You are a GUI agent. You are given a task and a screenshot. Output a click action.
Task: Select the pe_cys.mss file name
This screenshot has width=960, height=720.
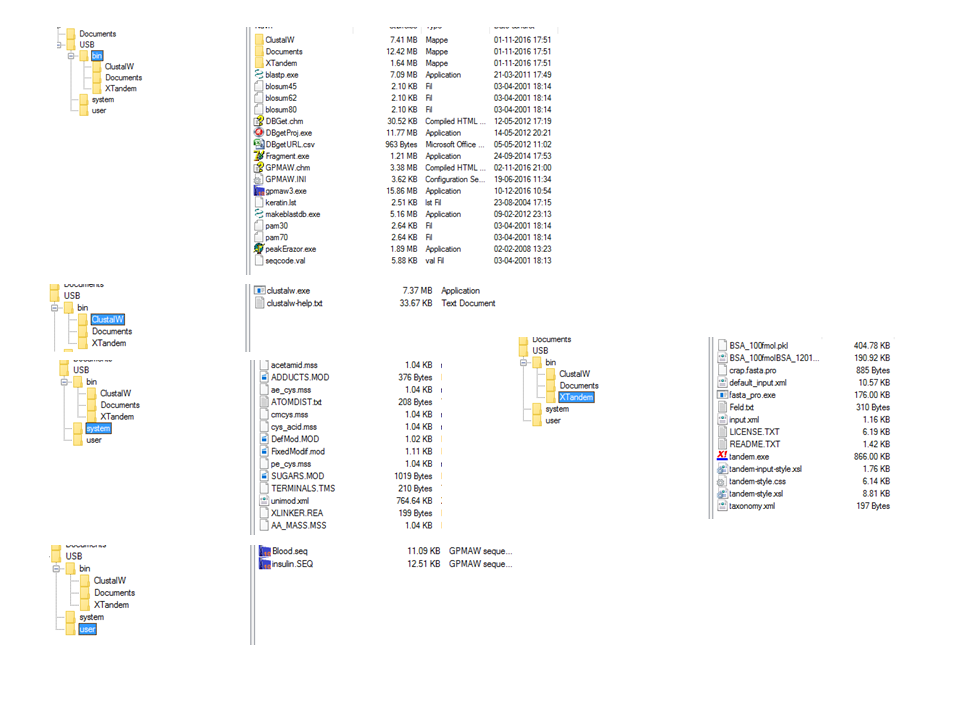pyautogui.click(x=291, y=463)
